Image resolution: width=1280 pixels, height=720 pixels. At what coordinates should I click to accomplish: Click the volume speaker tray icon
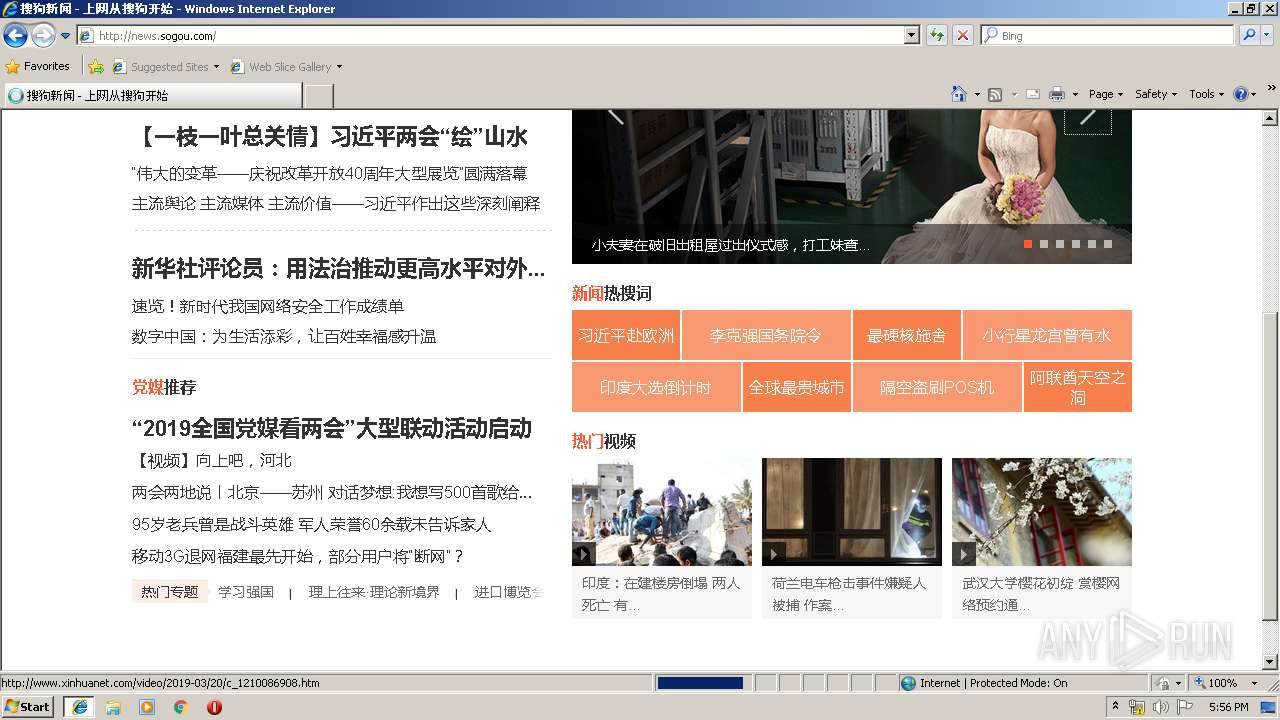1160,707
